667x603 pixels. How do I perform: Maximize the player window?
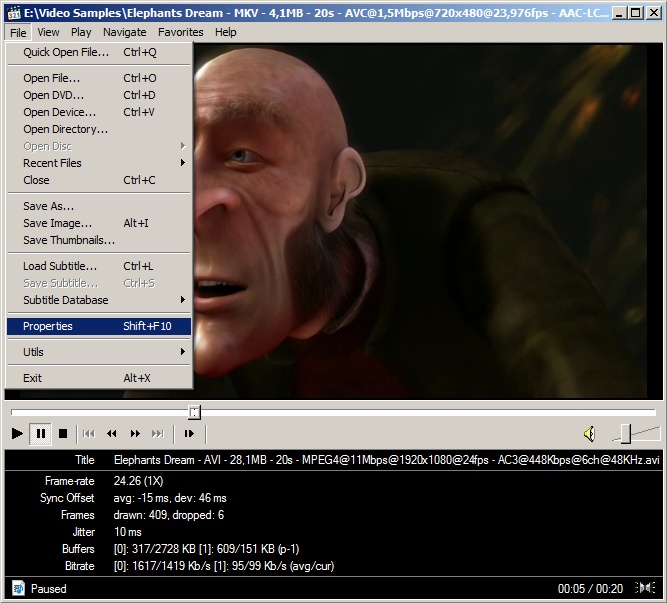(636, 13)
